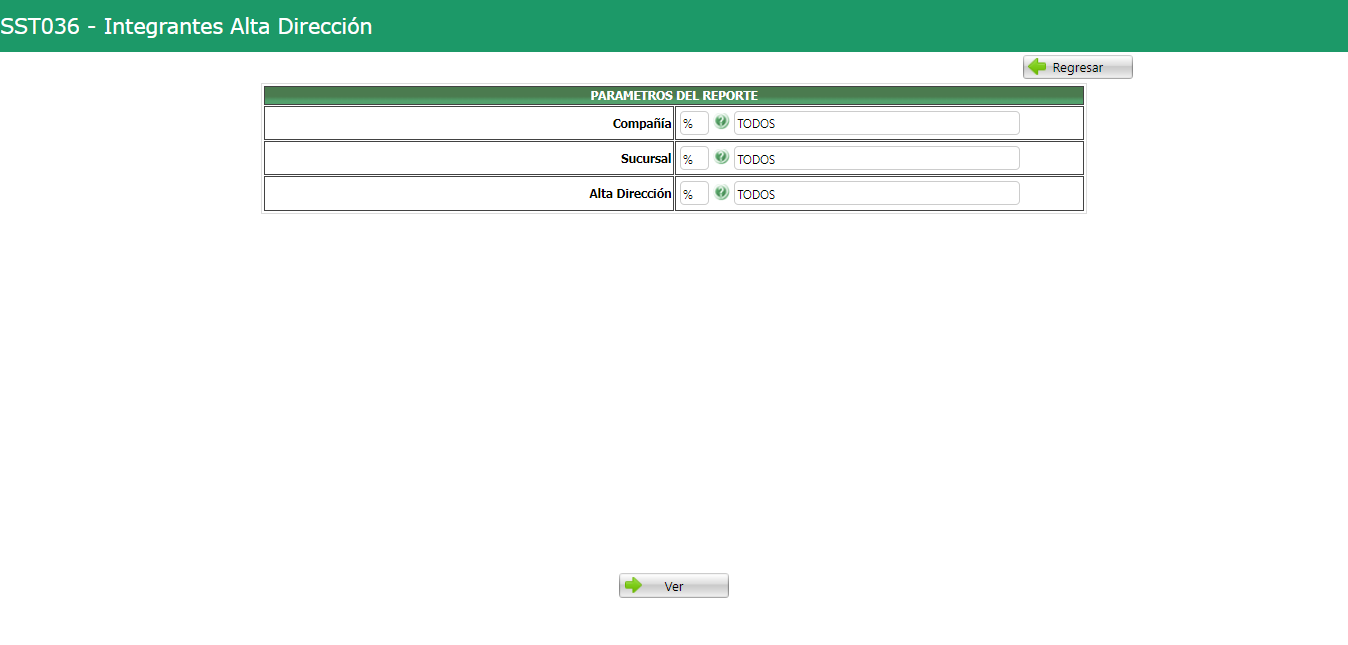This screenshot has height=645, width=1348.
Task: Click the SST036 - Integrantes Alta Dirección title
Action: pos(186,27)
